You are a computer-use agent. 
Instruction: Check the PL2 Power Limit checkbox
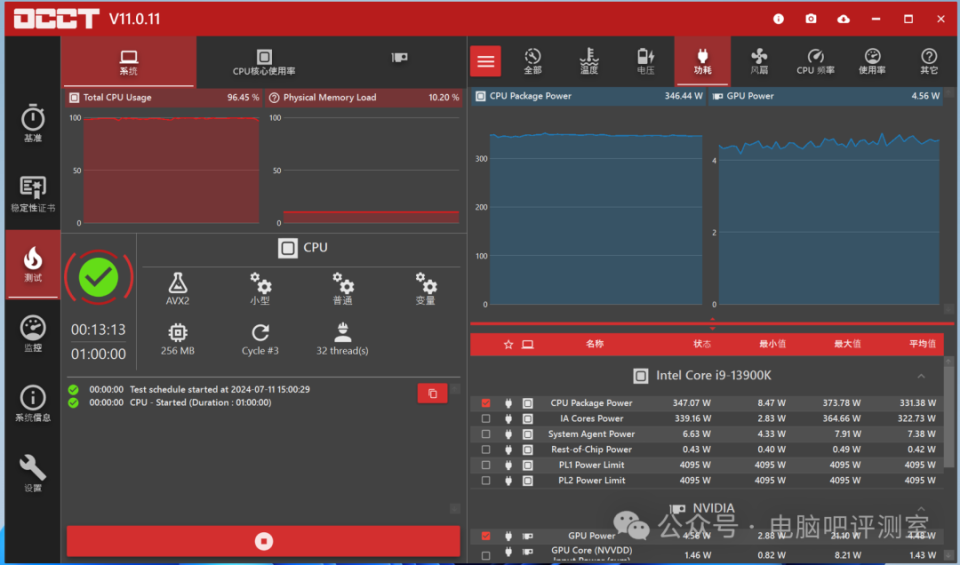pos(486,481)
